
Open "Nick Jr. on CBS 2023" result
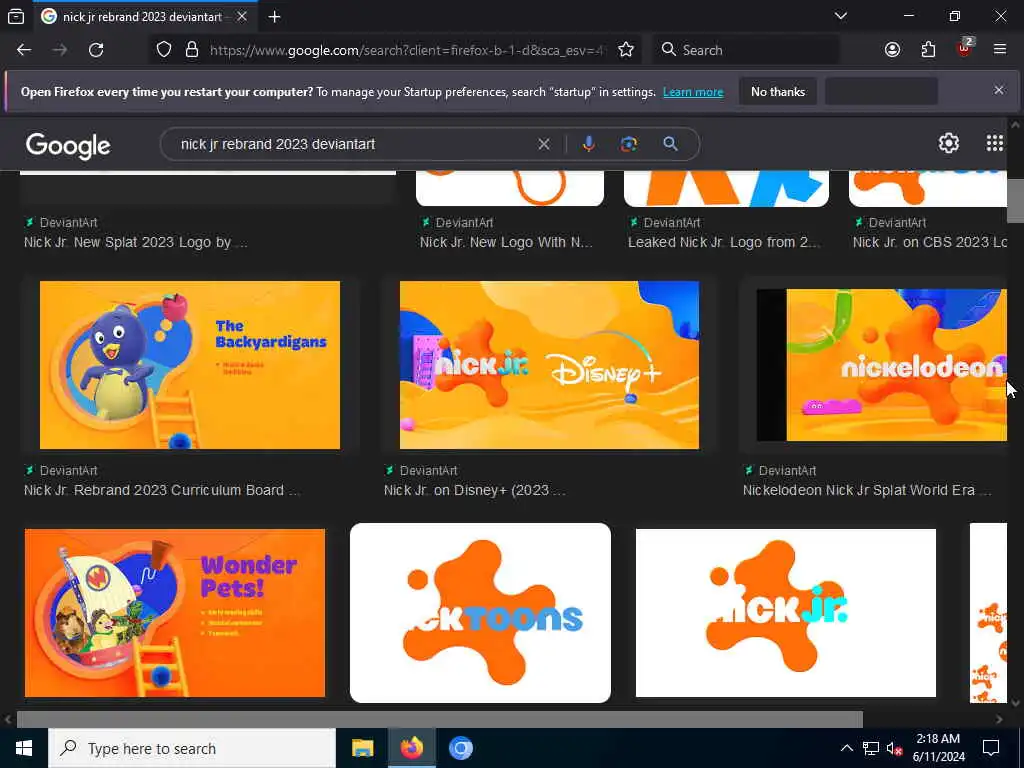929,242
